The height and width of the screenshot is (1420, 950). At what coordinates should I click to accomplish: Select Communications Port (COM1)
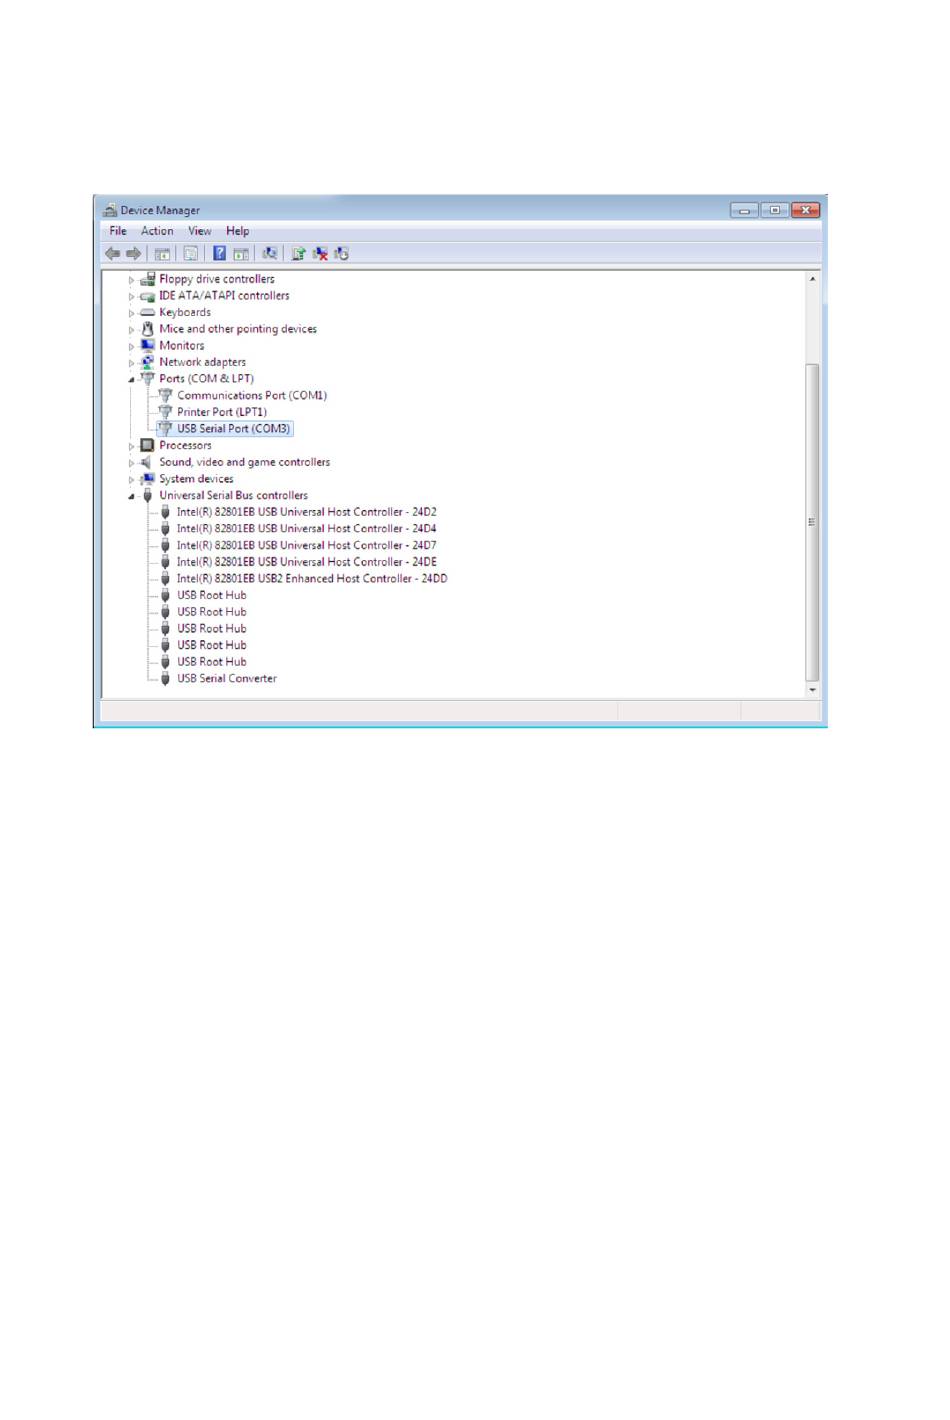pos(252,396)
